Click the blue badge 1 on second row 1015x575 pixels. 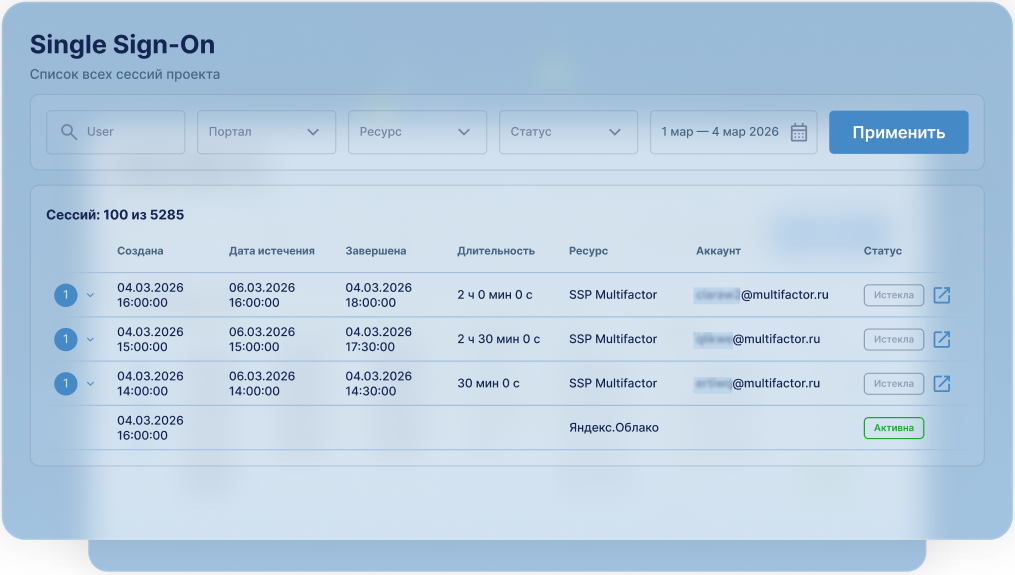pos(65,339)
